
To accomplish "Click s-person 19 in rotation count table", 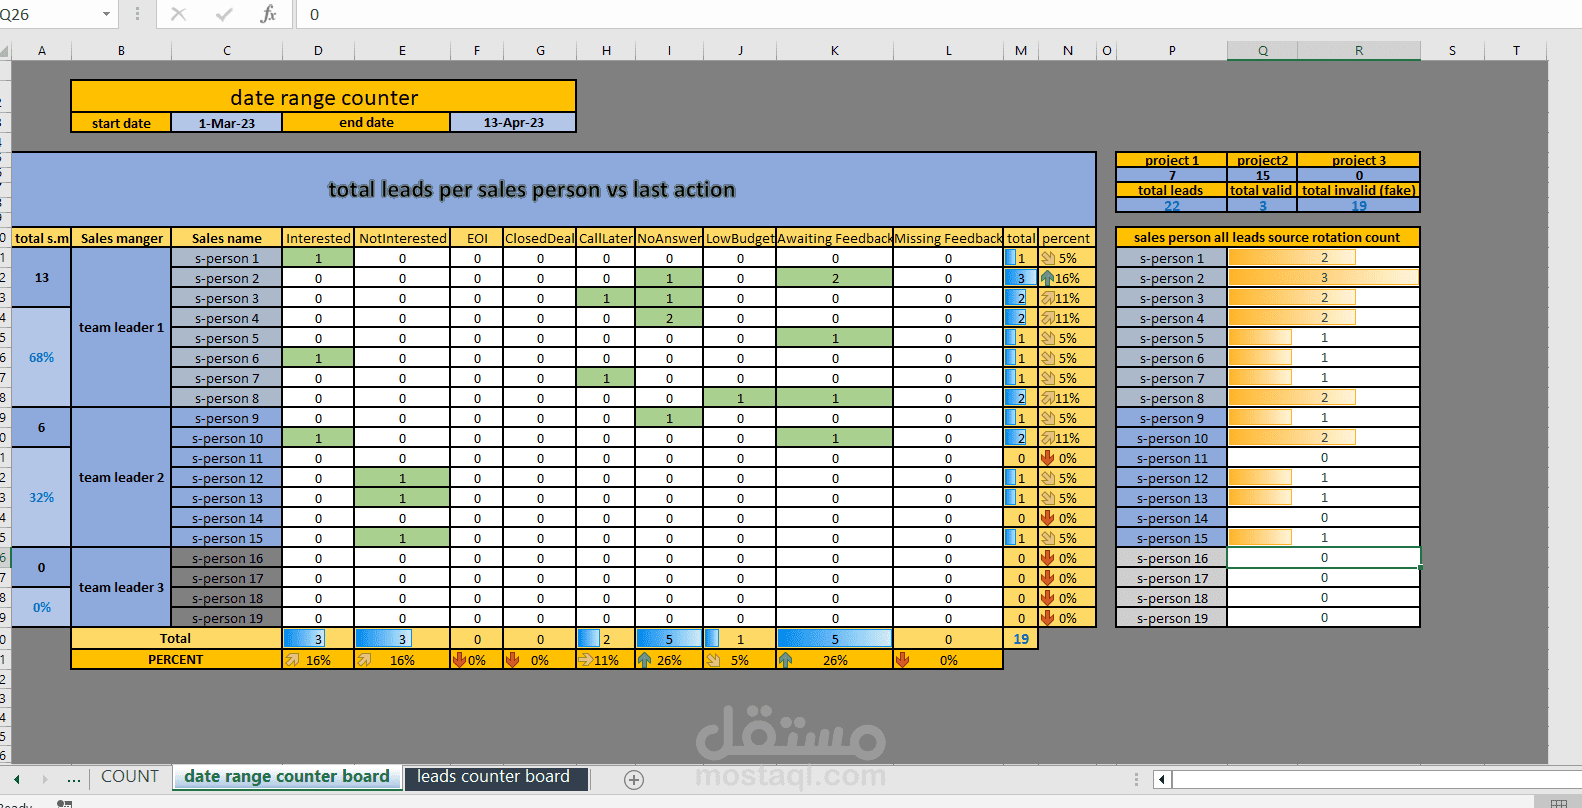I will (1172, 618).
